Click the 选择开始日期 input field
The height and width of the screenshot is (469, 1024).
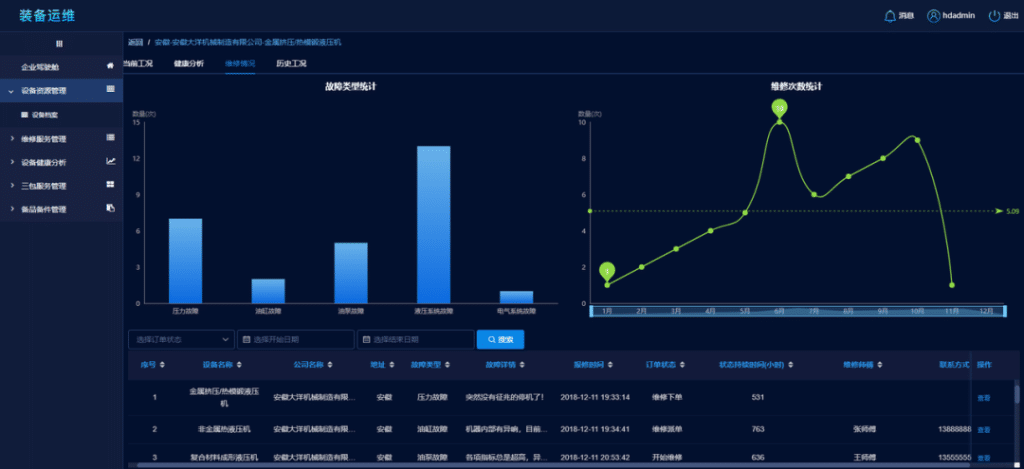[295, 340]
